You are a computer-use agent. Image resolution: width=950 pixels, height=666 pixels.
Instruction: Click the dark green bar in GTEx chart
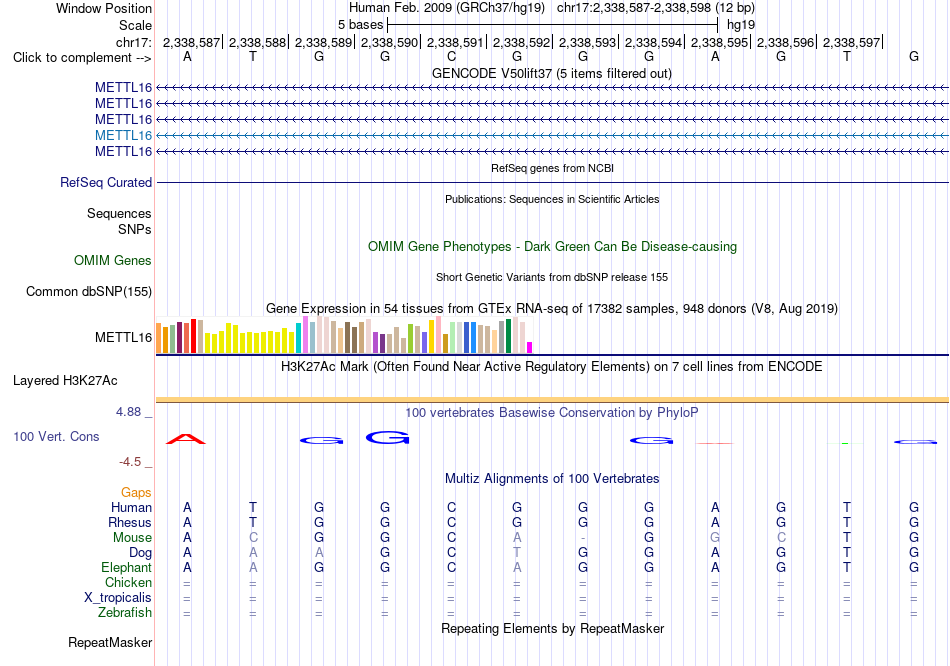click(x=509, y=336)
